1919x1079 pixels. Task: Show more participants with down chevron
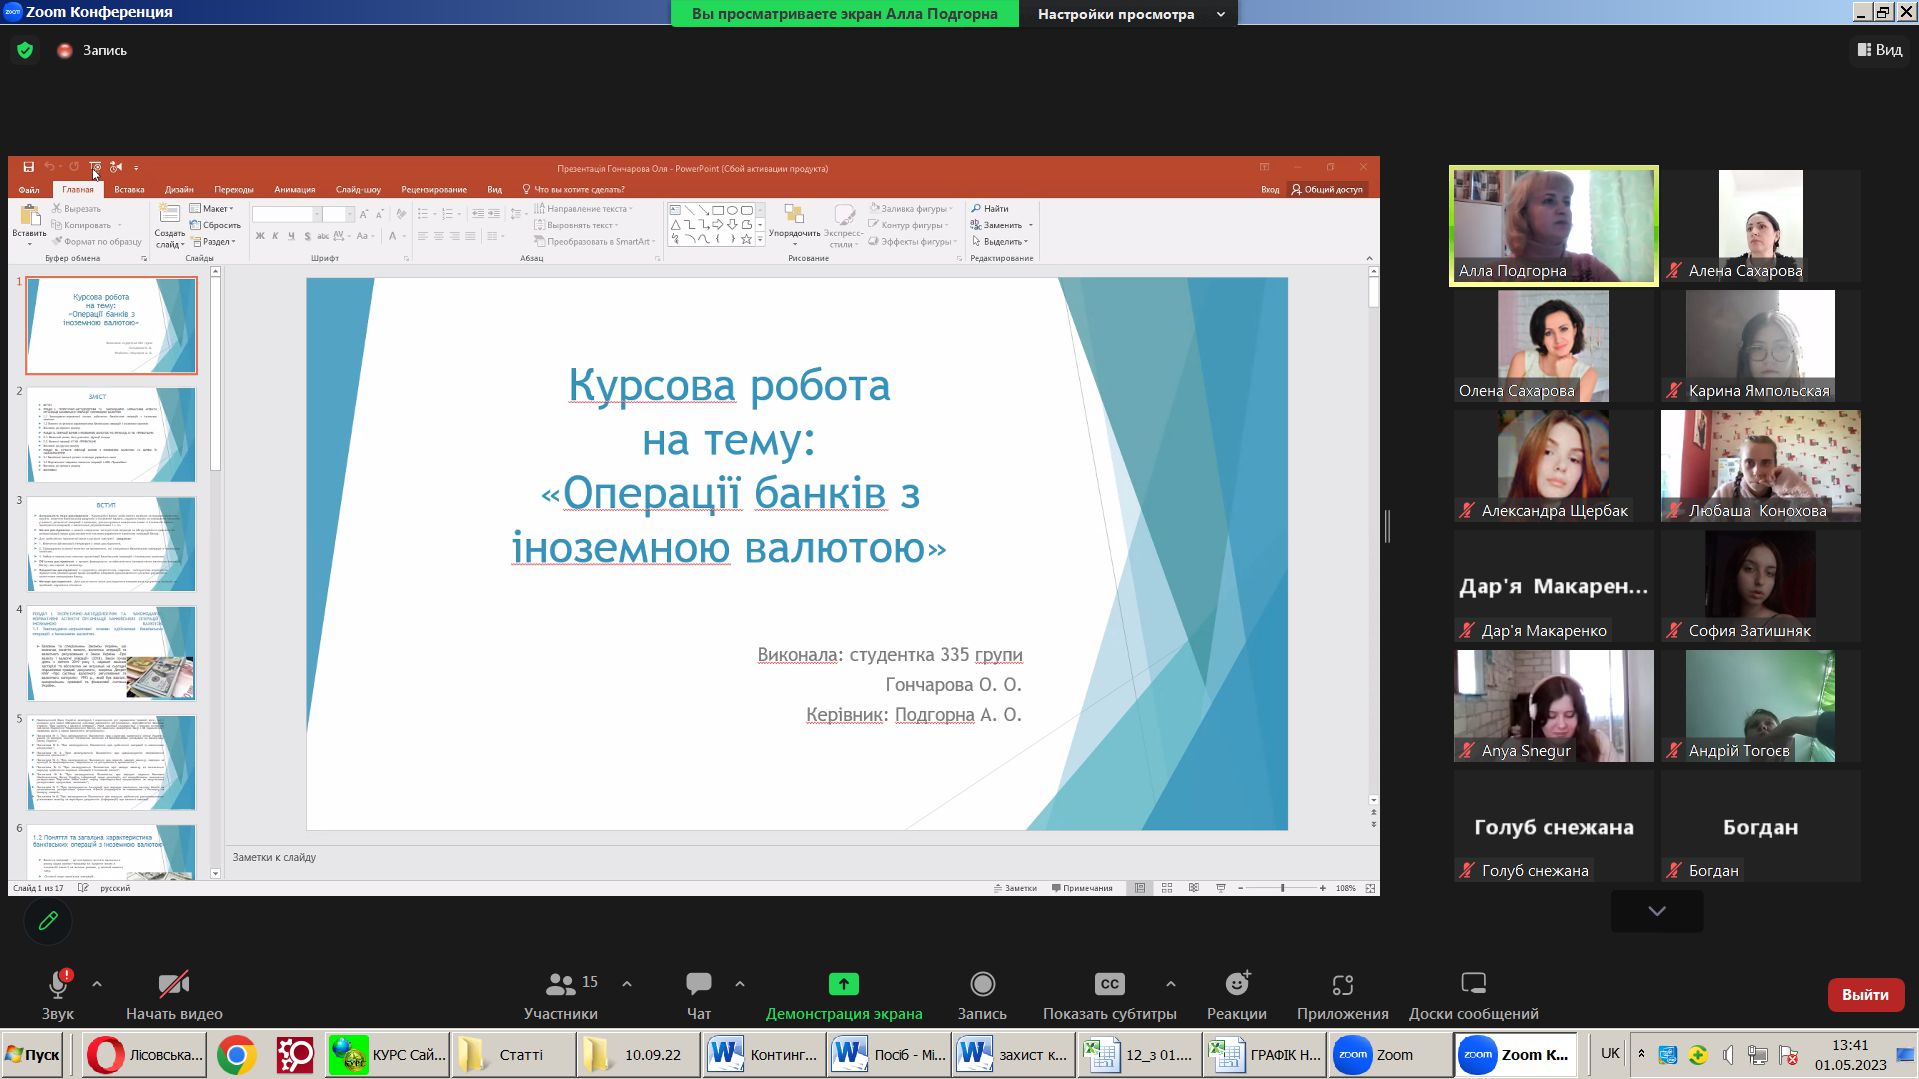(x=1657, y=911)
